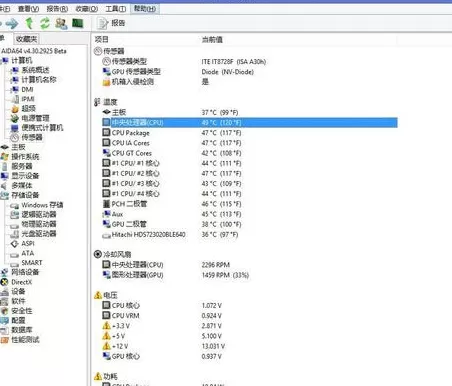
Task: Click the icon beside CPU GT Cores
Action: point(106,153)
